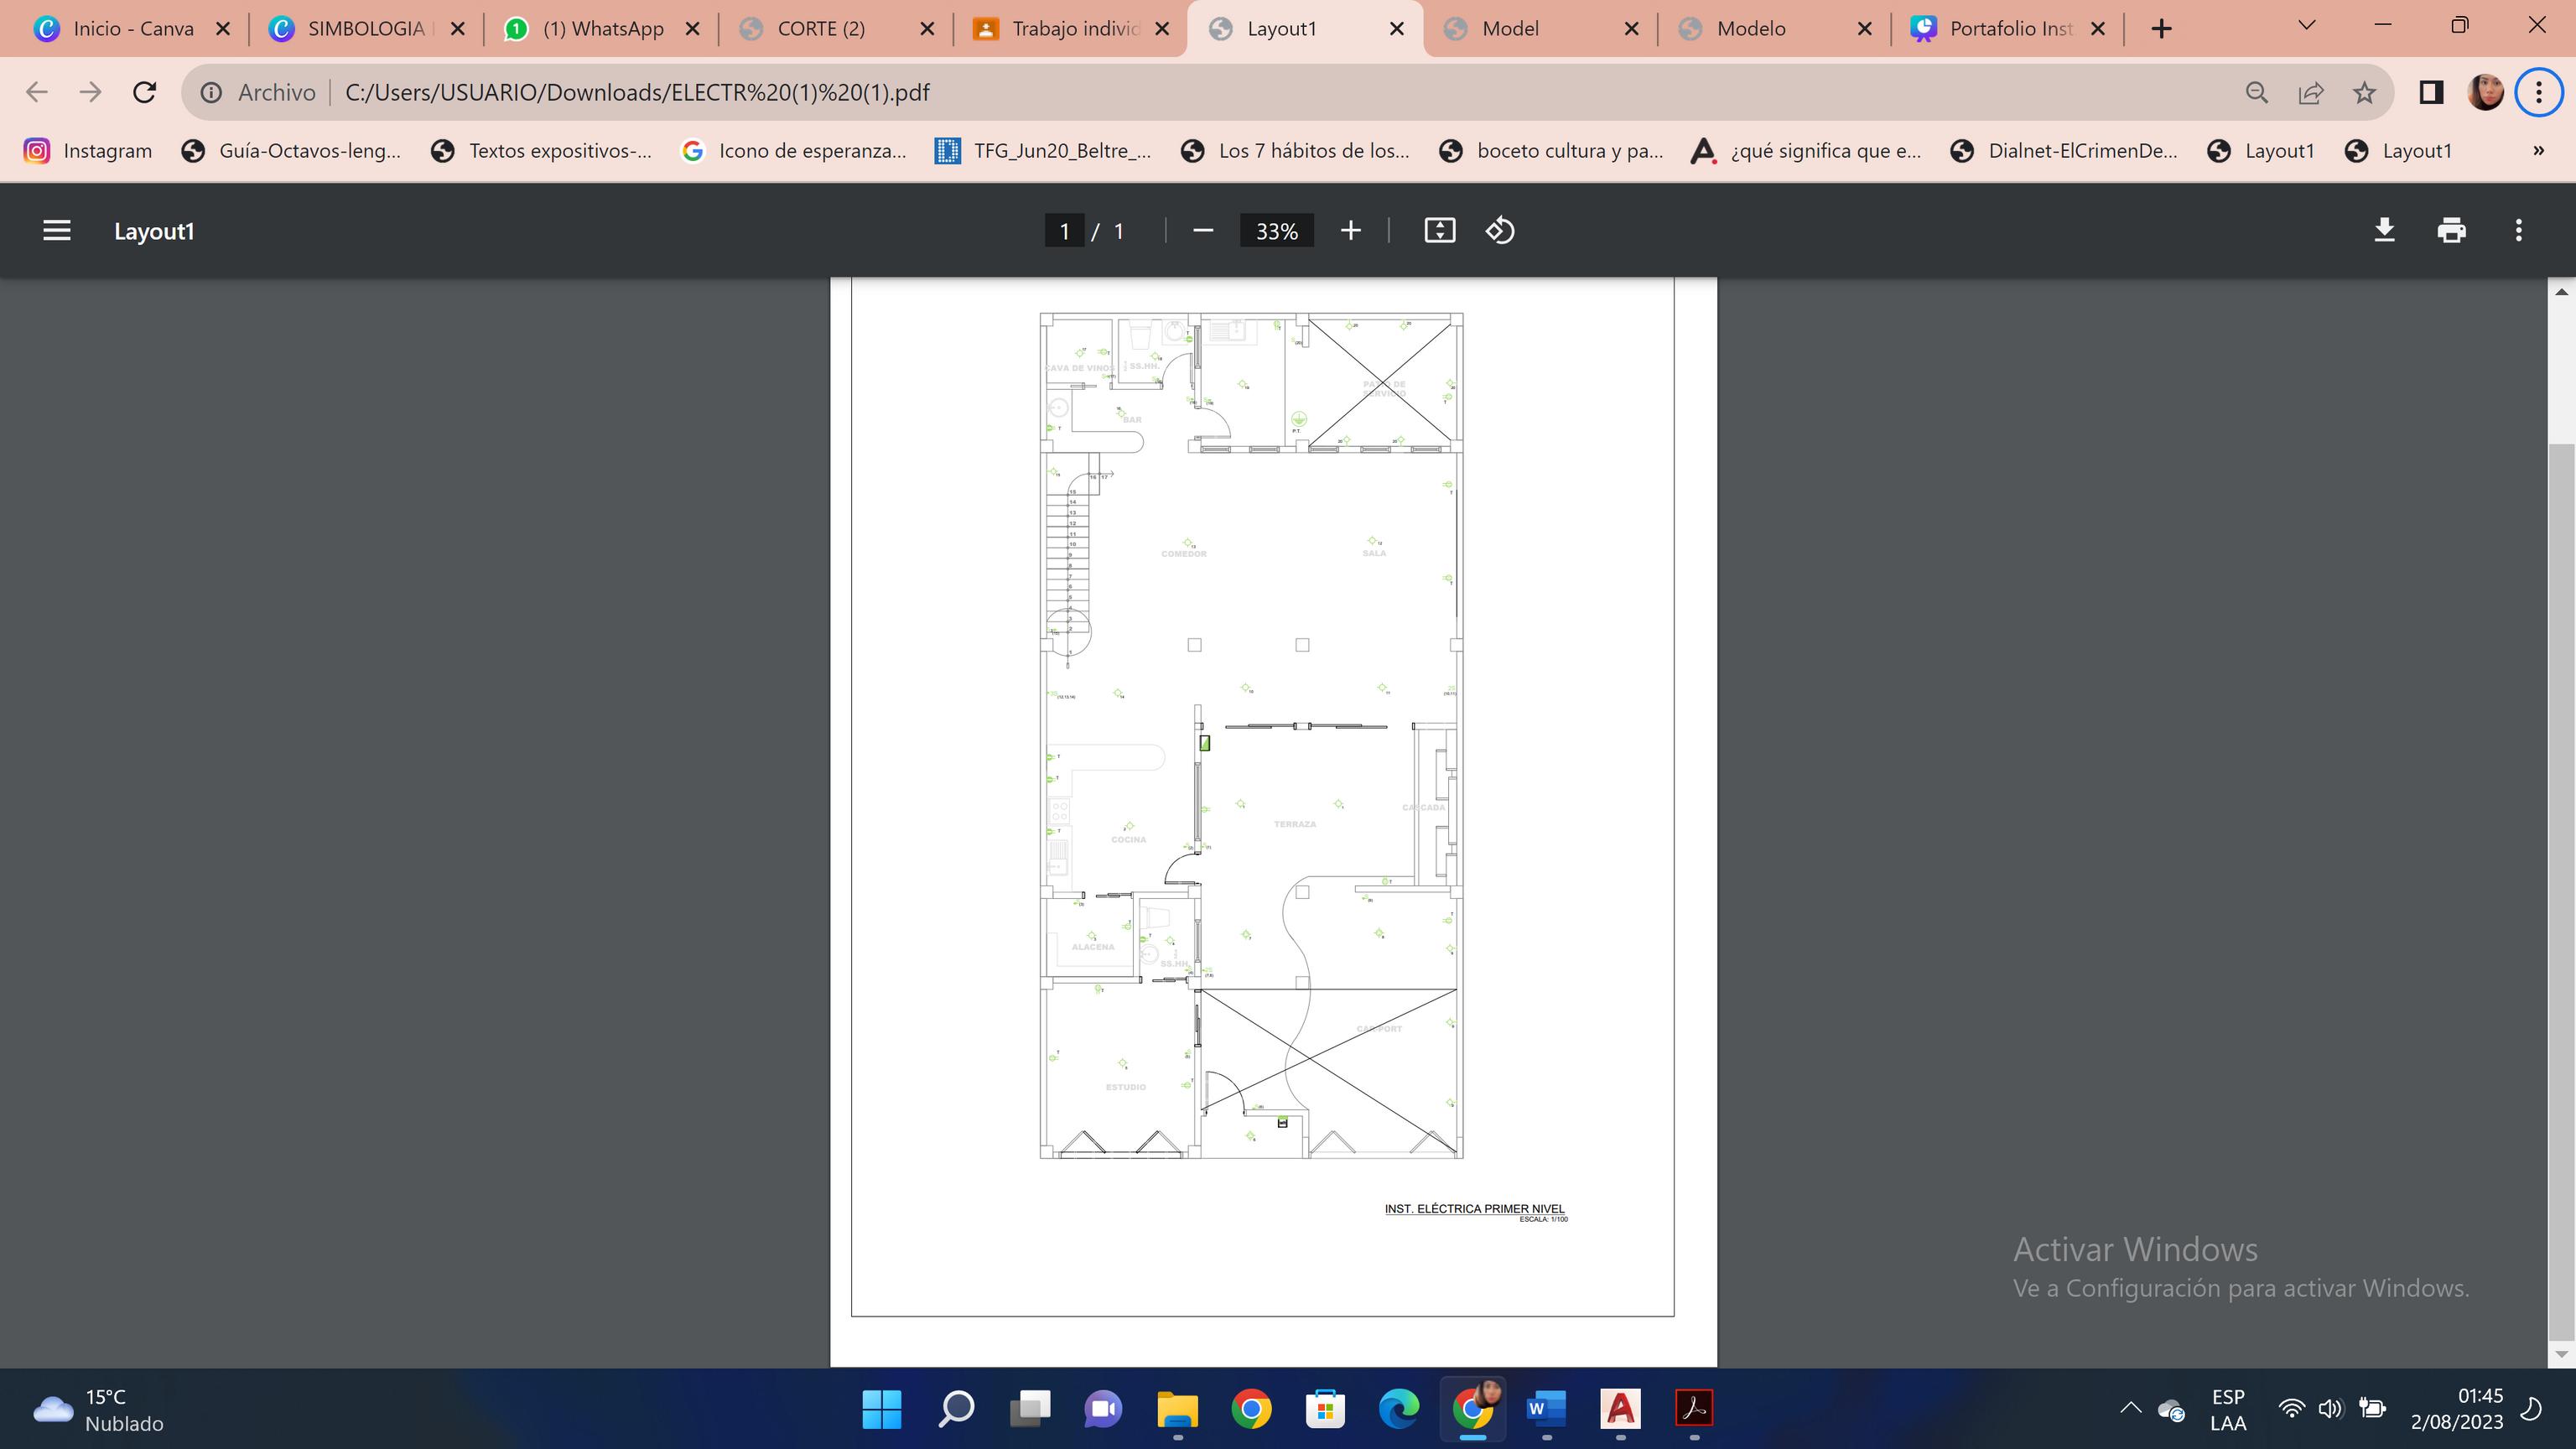Rotate the PDF counterclockwise

point(1500,231)
